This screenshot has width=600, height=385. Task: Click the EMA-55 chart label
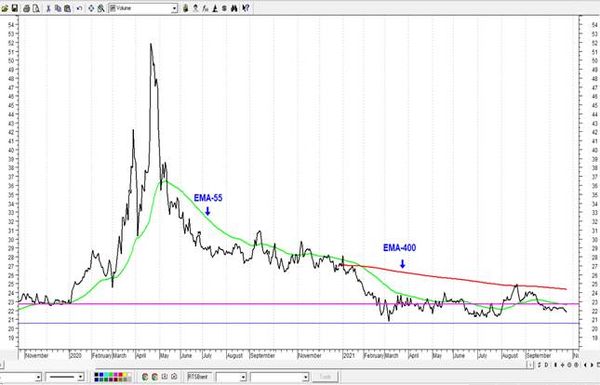[208, 198]
